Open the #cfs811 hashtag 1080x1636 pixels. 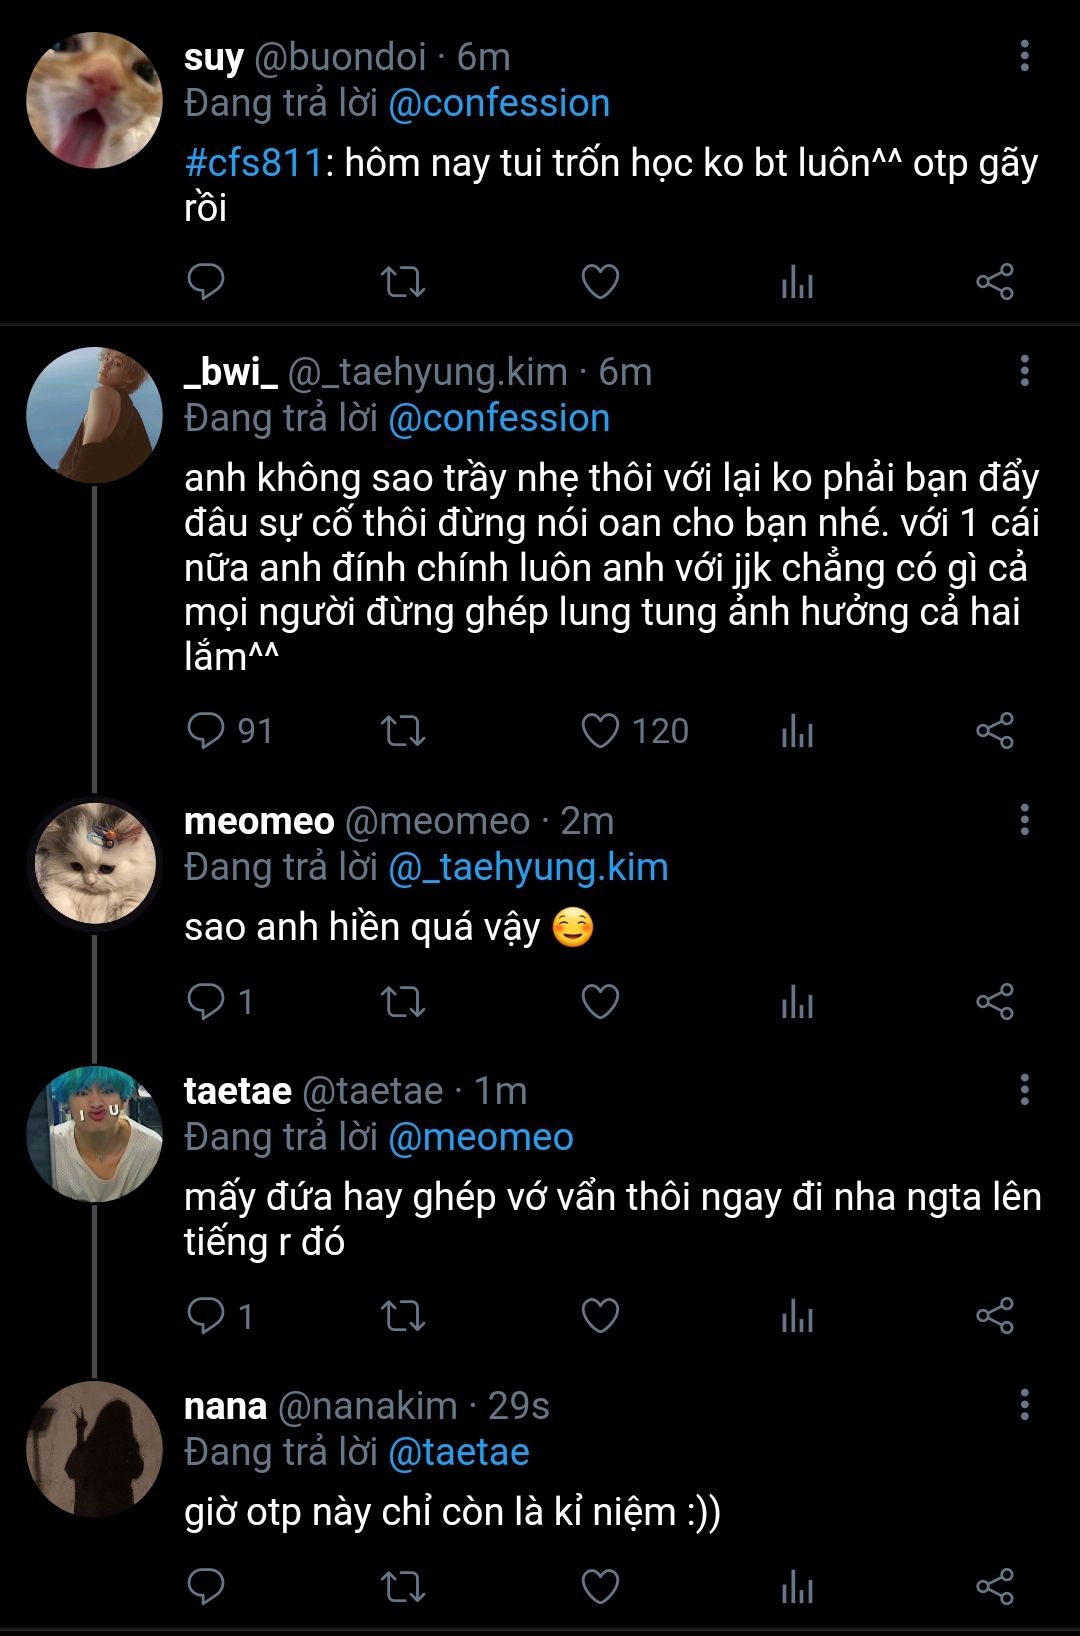point(254,163)
